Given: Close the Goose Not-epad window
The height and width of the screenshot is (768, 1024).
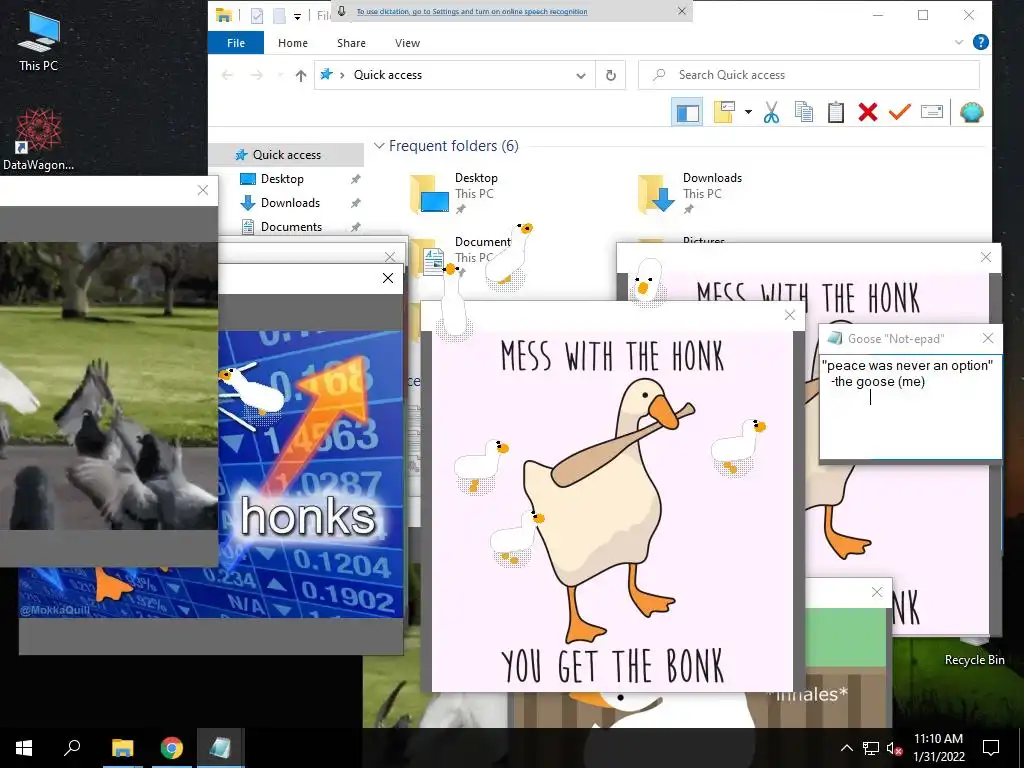Looking at the screenshot, I should [987, 338].
